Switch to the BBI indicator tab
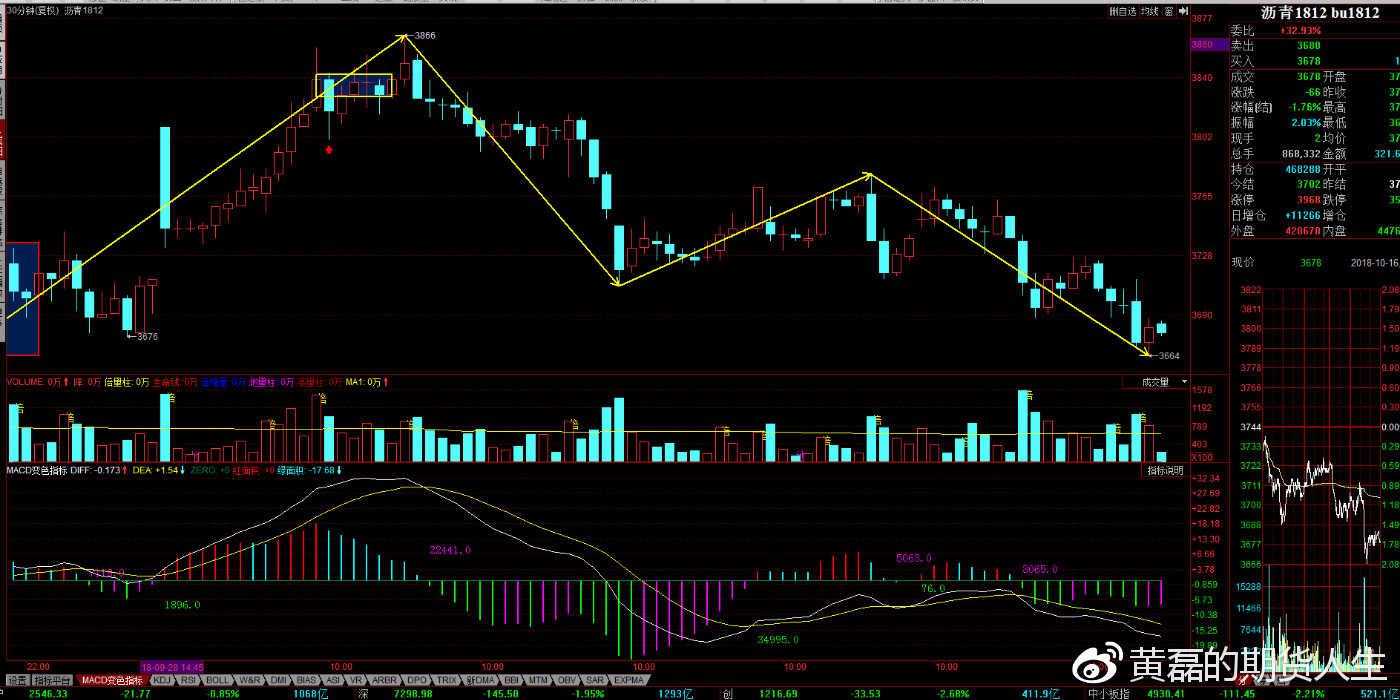This screenshot has height=700, width=1400. tap(513, 680)
